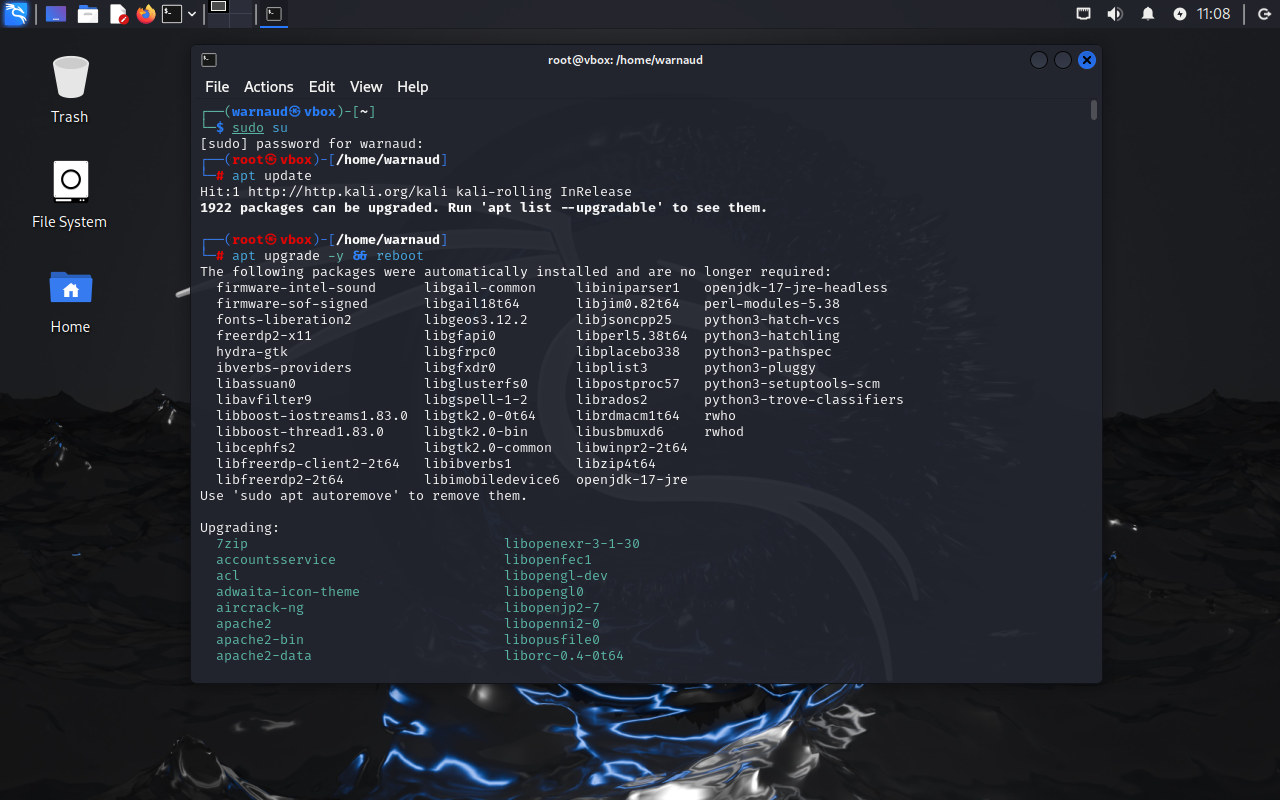This screenshot has height=800, width=1280.
Task: Open the Kali applications menu
Action: click(x=15, y=14)
